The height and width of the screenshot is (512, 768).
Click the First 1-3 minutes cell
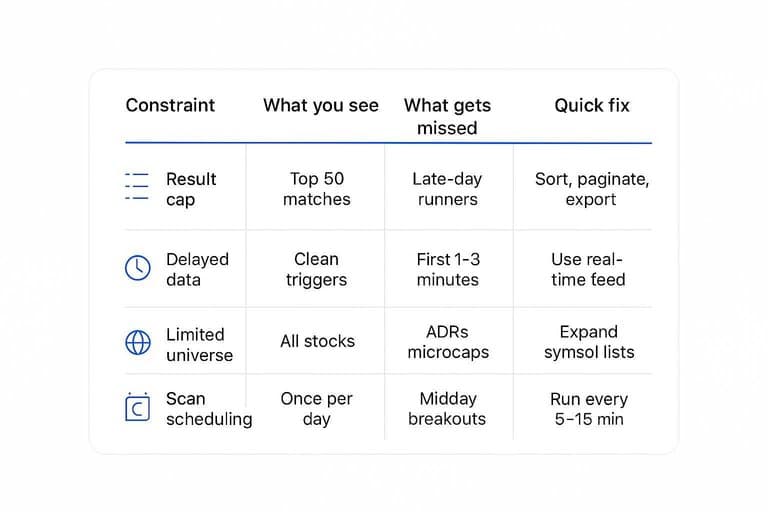[x=447, y=269]
